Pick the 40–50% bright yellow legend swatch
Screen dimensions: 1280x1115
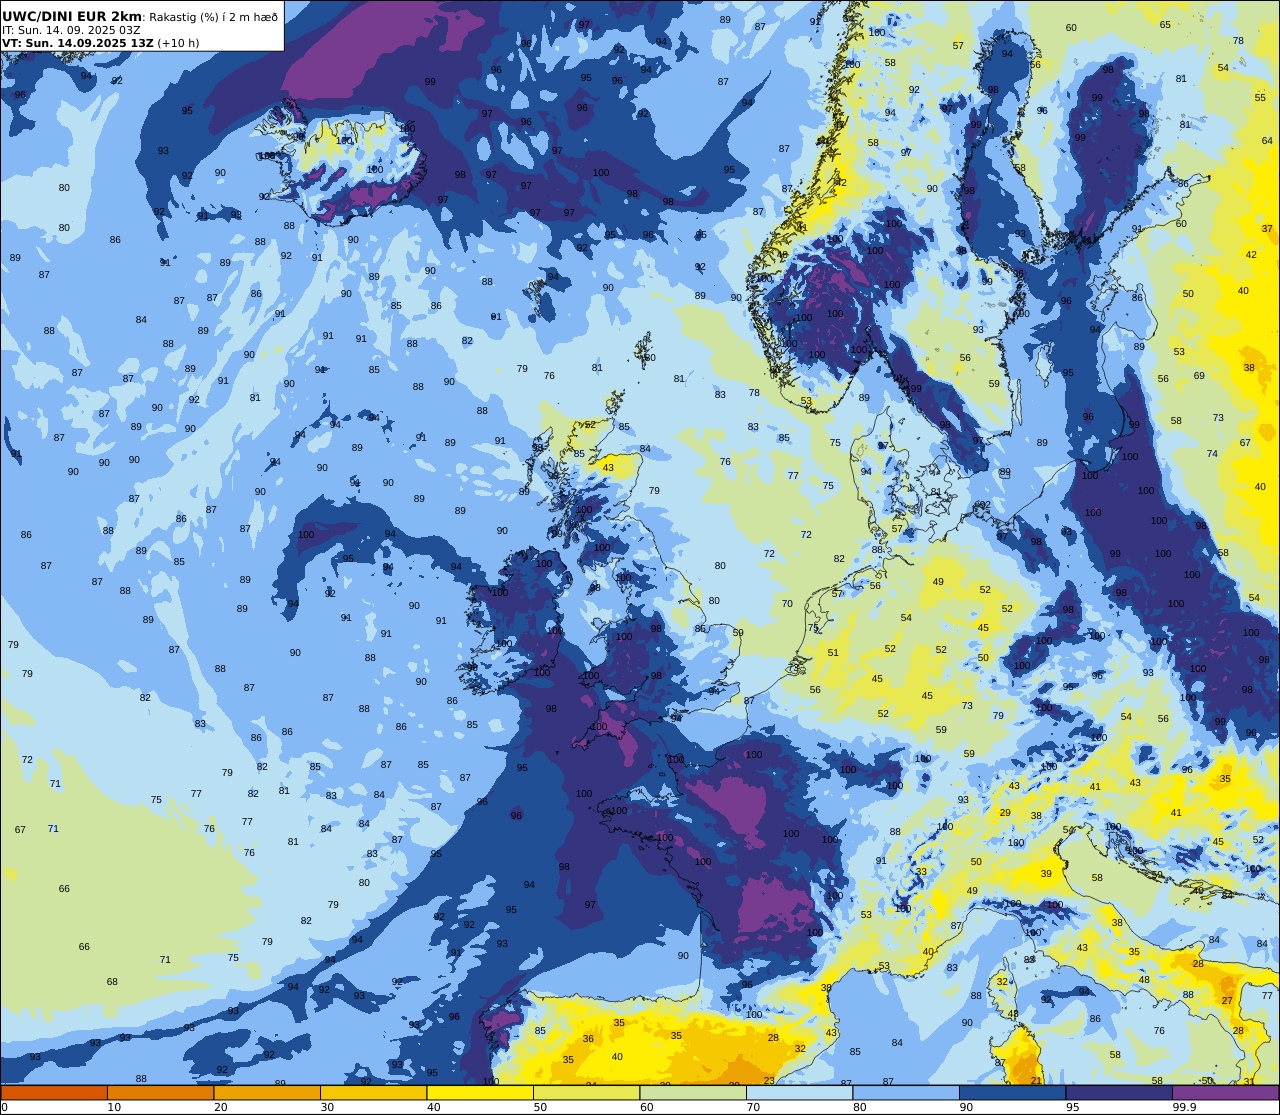point(480,1093)
